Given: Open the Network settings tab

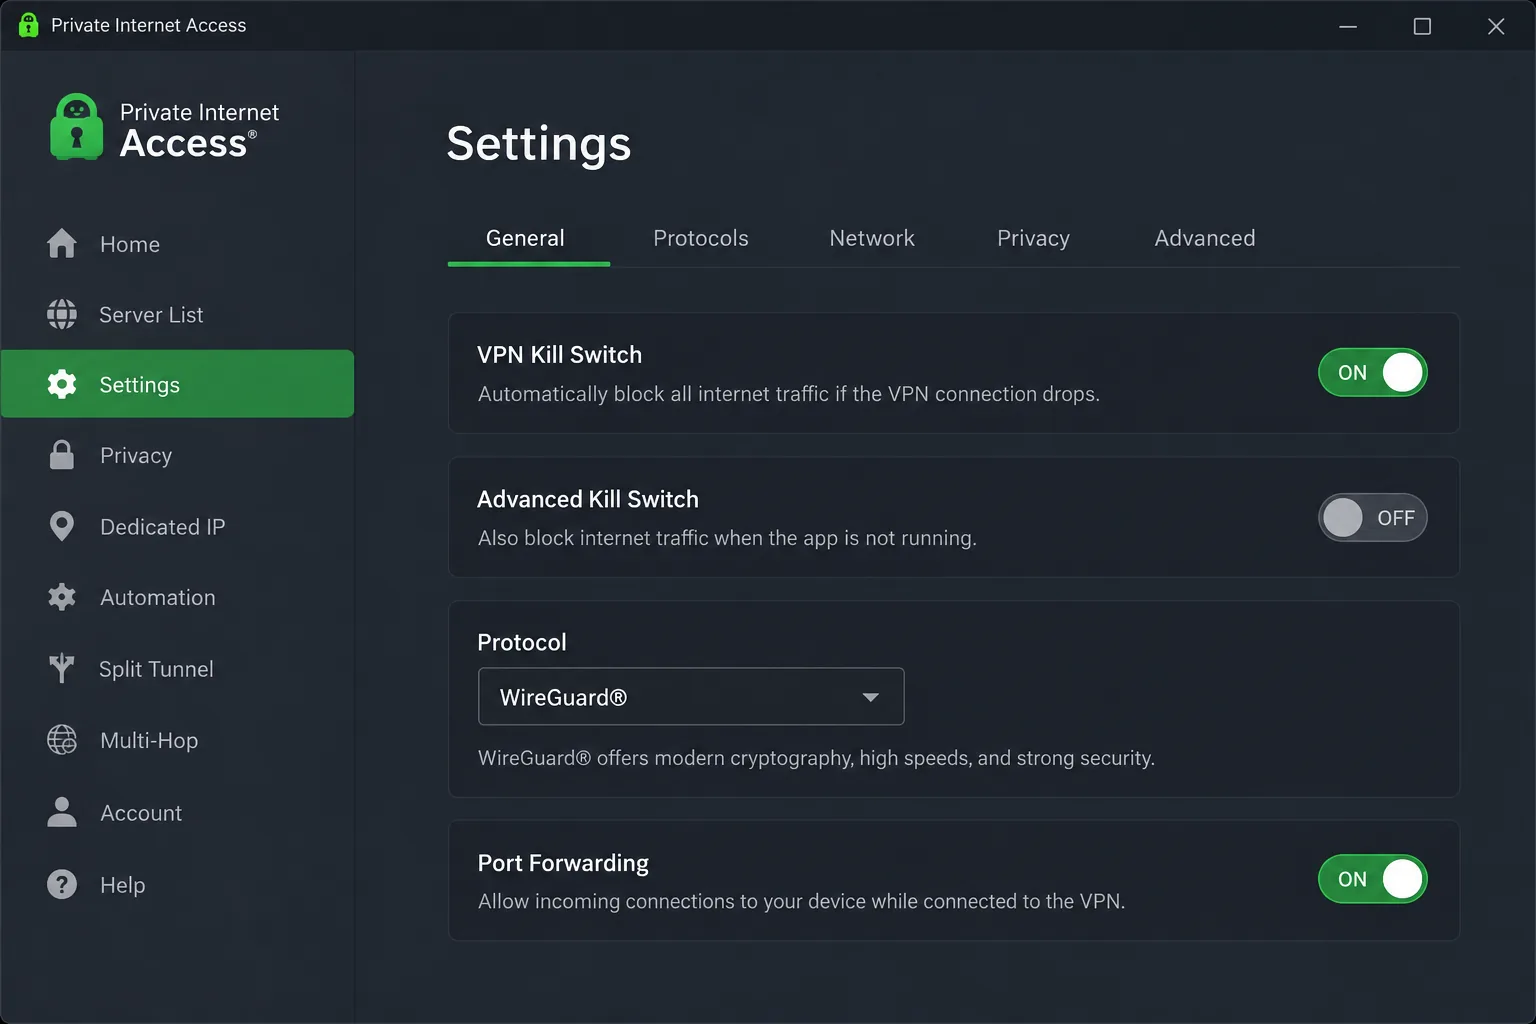Looking at the screenshot, I should (872, 238).
